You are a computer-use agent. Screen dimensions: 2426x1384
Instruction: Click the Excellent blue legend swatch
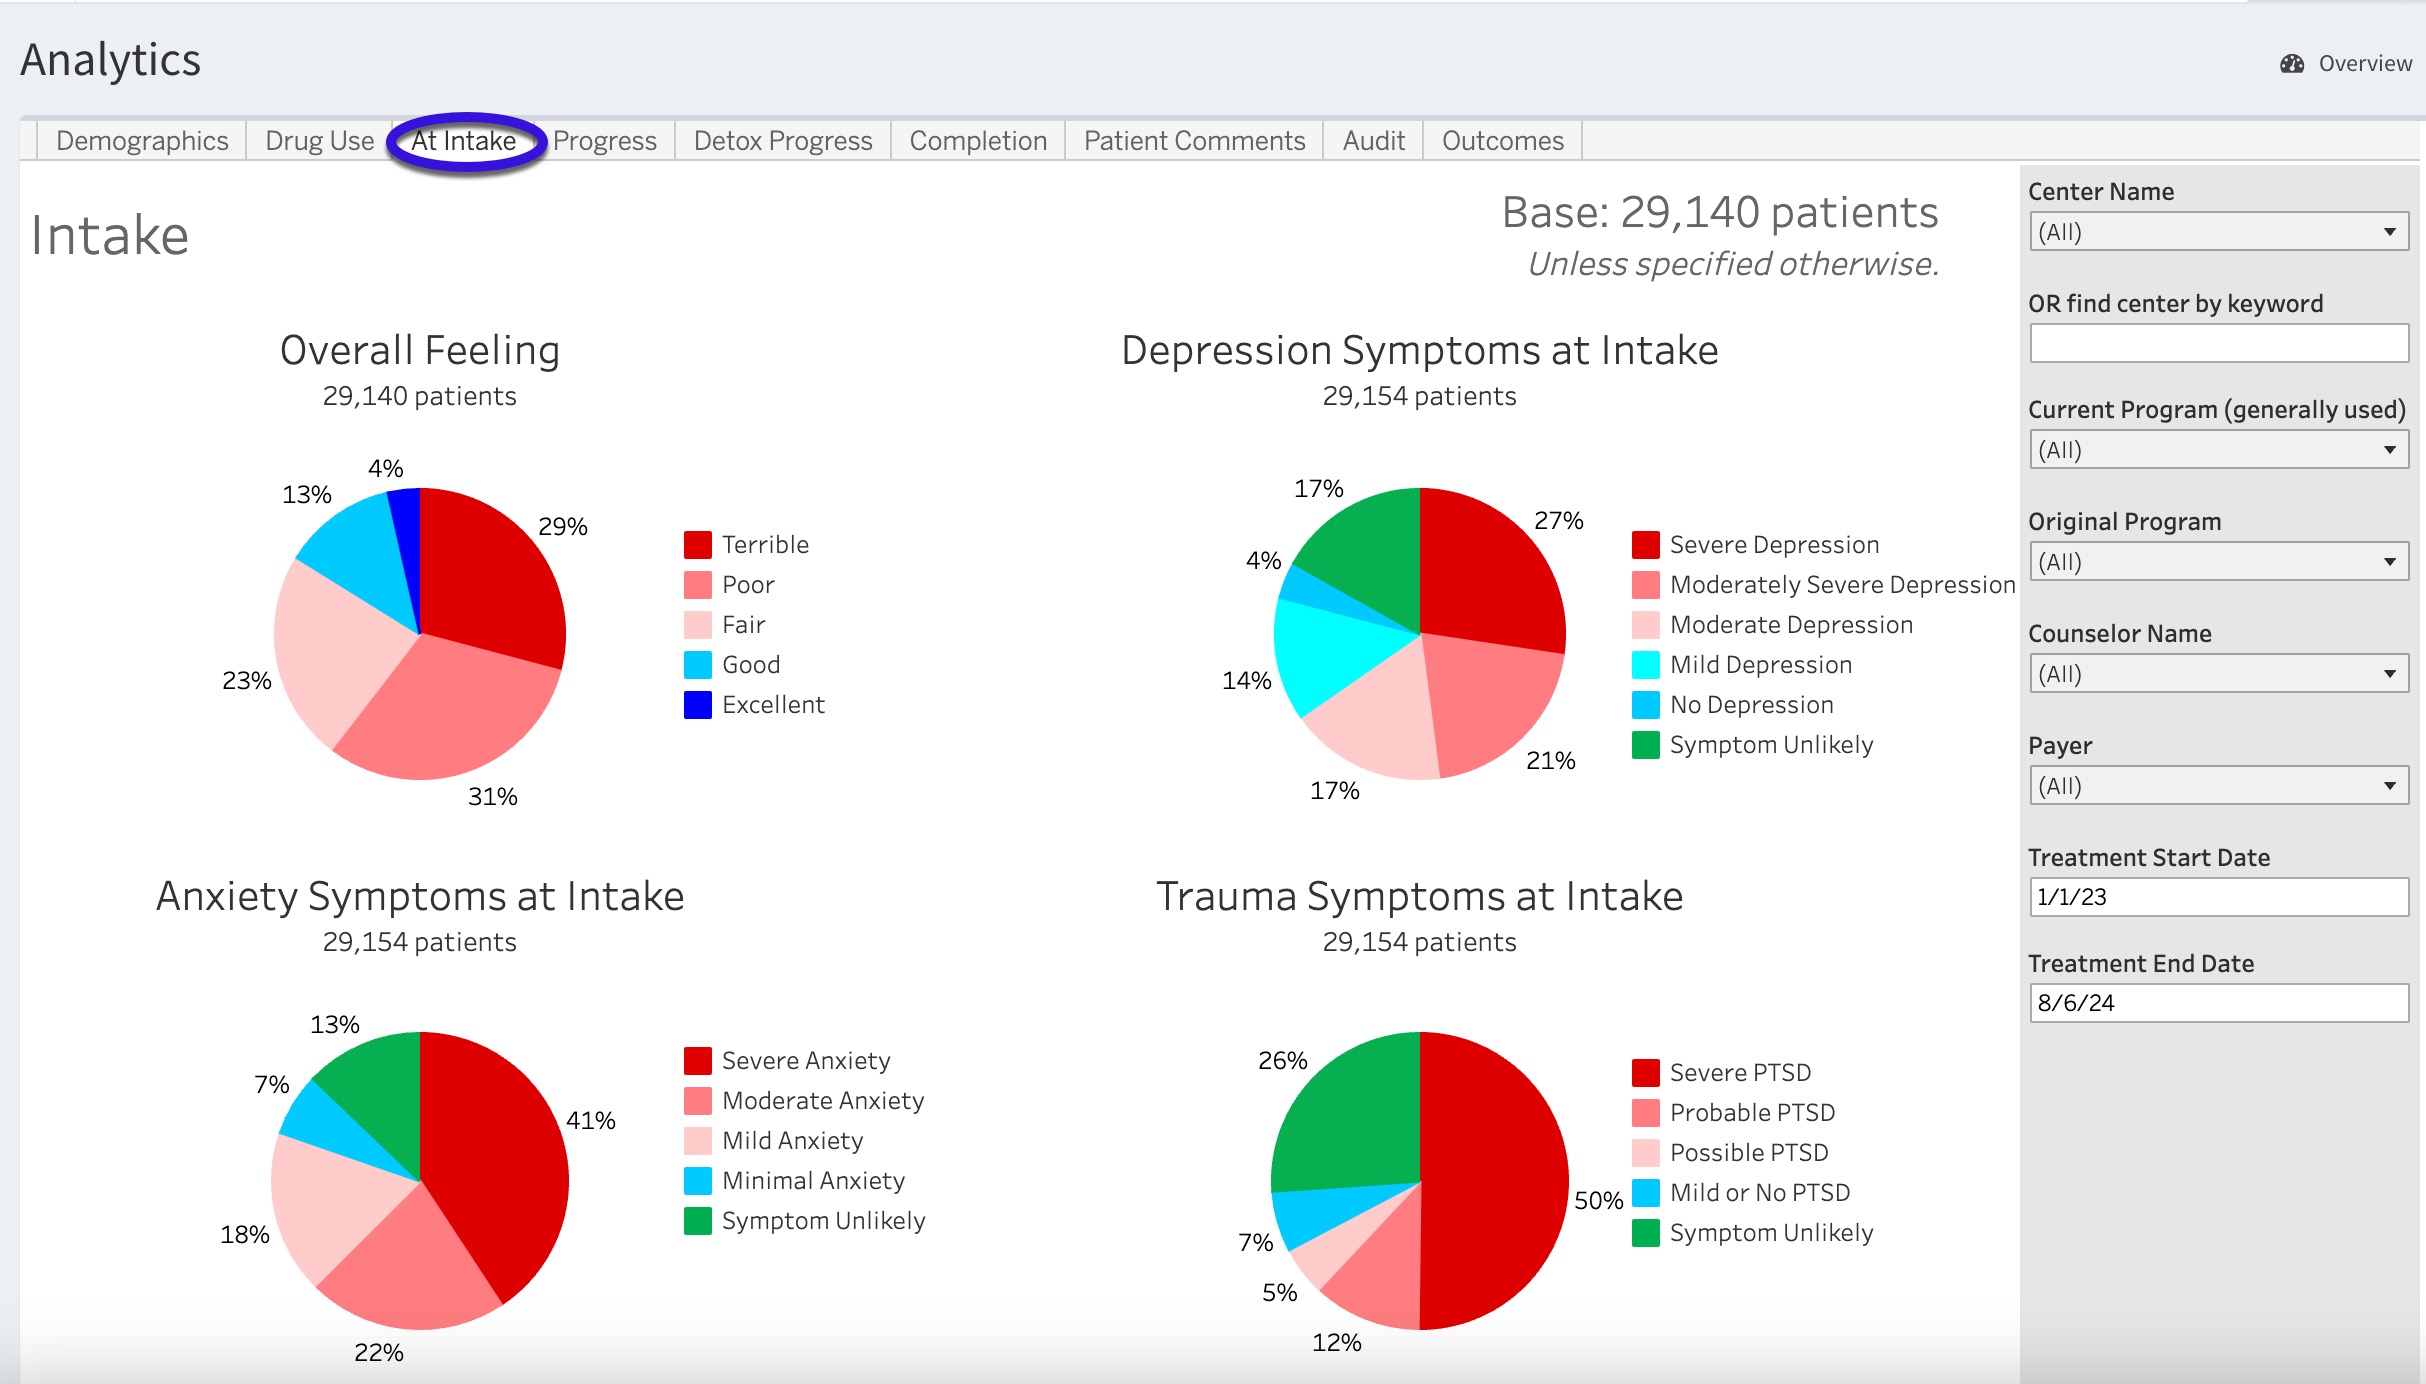point(697,705)
